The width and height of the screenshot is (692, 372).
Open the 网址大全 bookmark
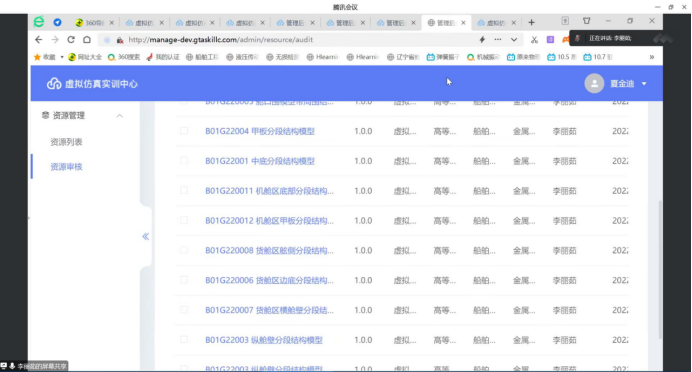pyautogui.click(x=85, y=57)
